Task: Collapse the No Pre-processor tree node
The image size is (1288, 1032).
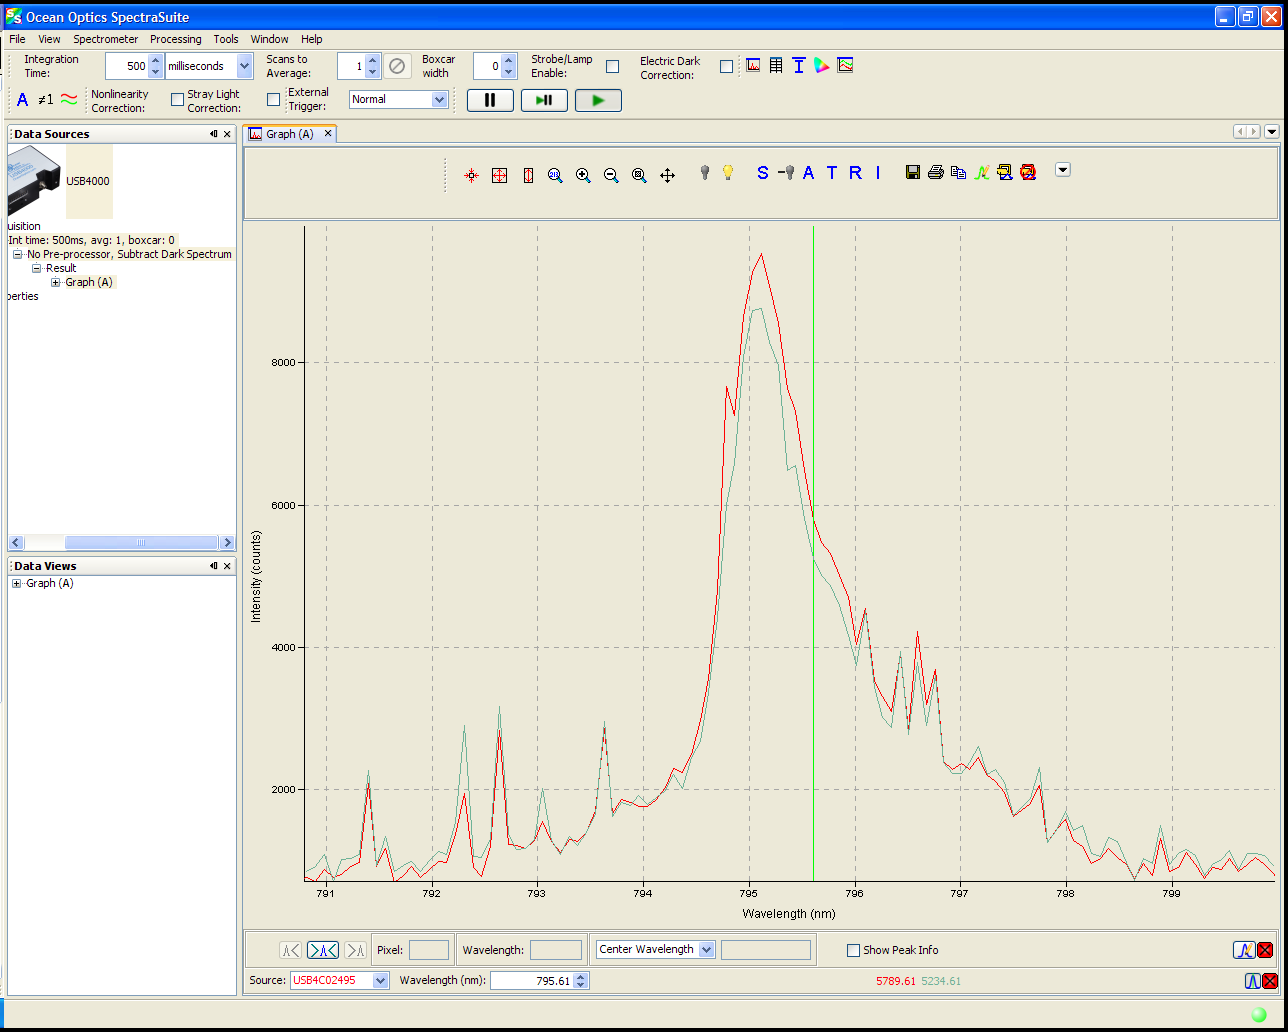Action: click(x=17, y=254)
